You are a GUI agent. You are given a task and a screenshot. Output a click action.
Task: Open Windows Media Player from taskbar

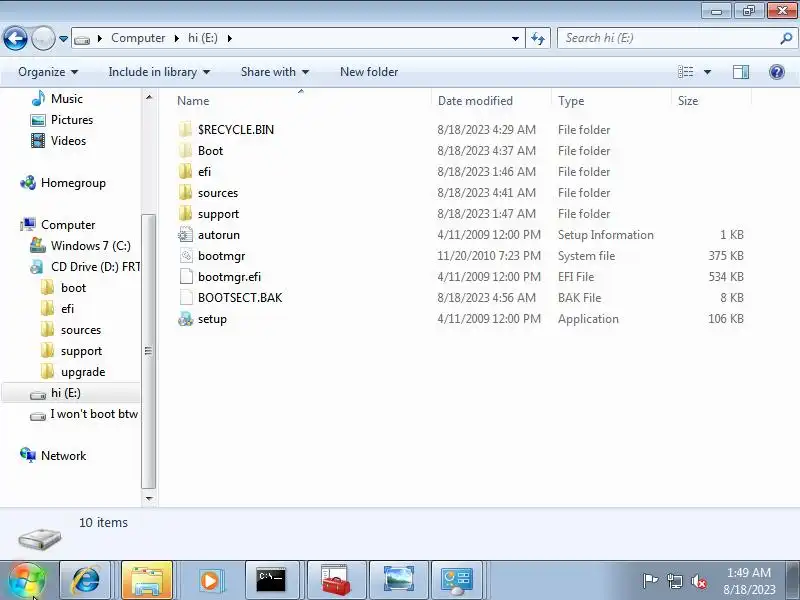click(210, 581)
